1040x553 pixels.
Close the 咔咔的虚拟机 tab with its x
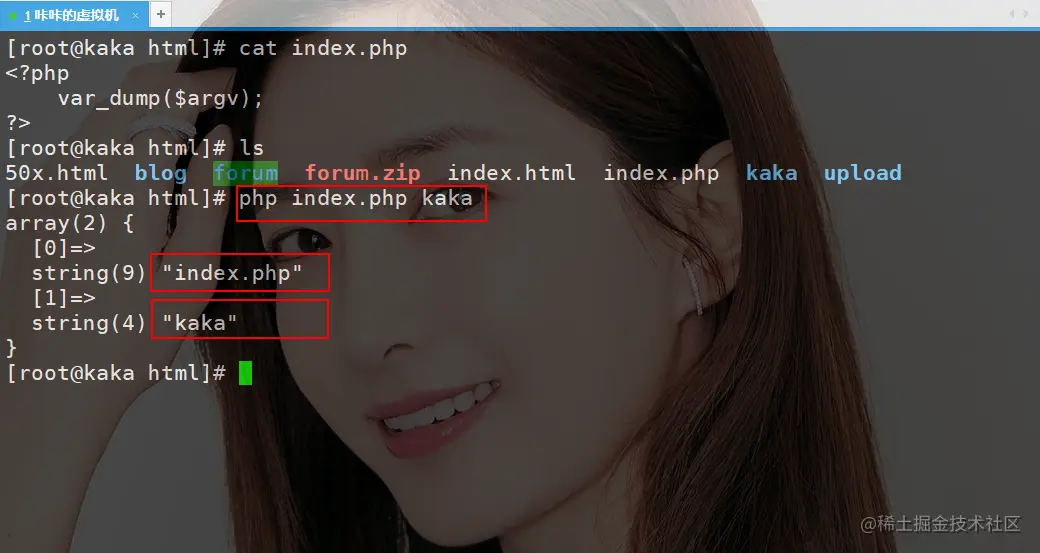135,15
